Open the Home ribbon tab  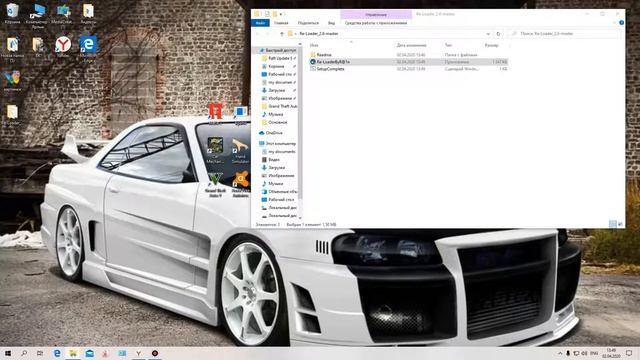point(281,23)
